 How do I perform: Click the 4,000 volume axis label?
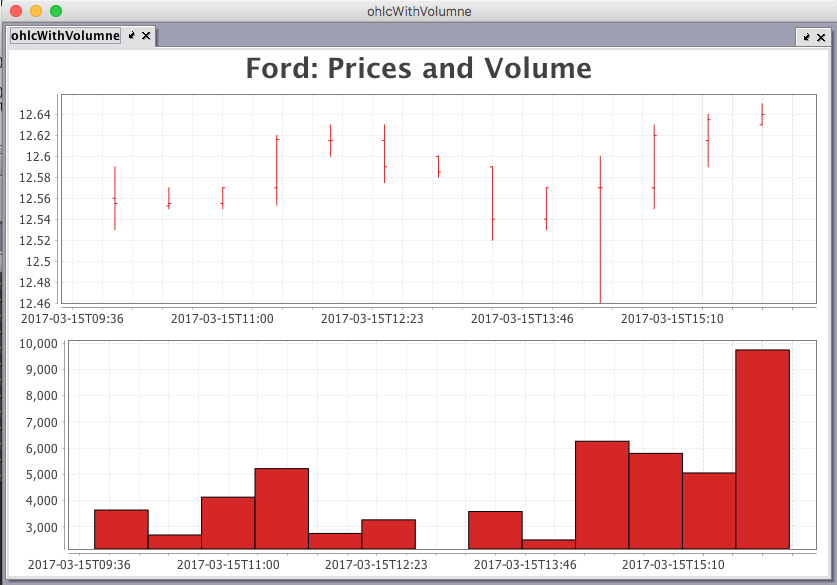(x=42, y=501)
